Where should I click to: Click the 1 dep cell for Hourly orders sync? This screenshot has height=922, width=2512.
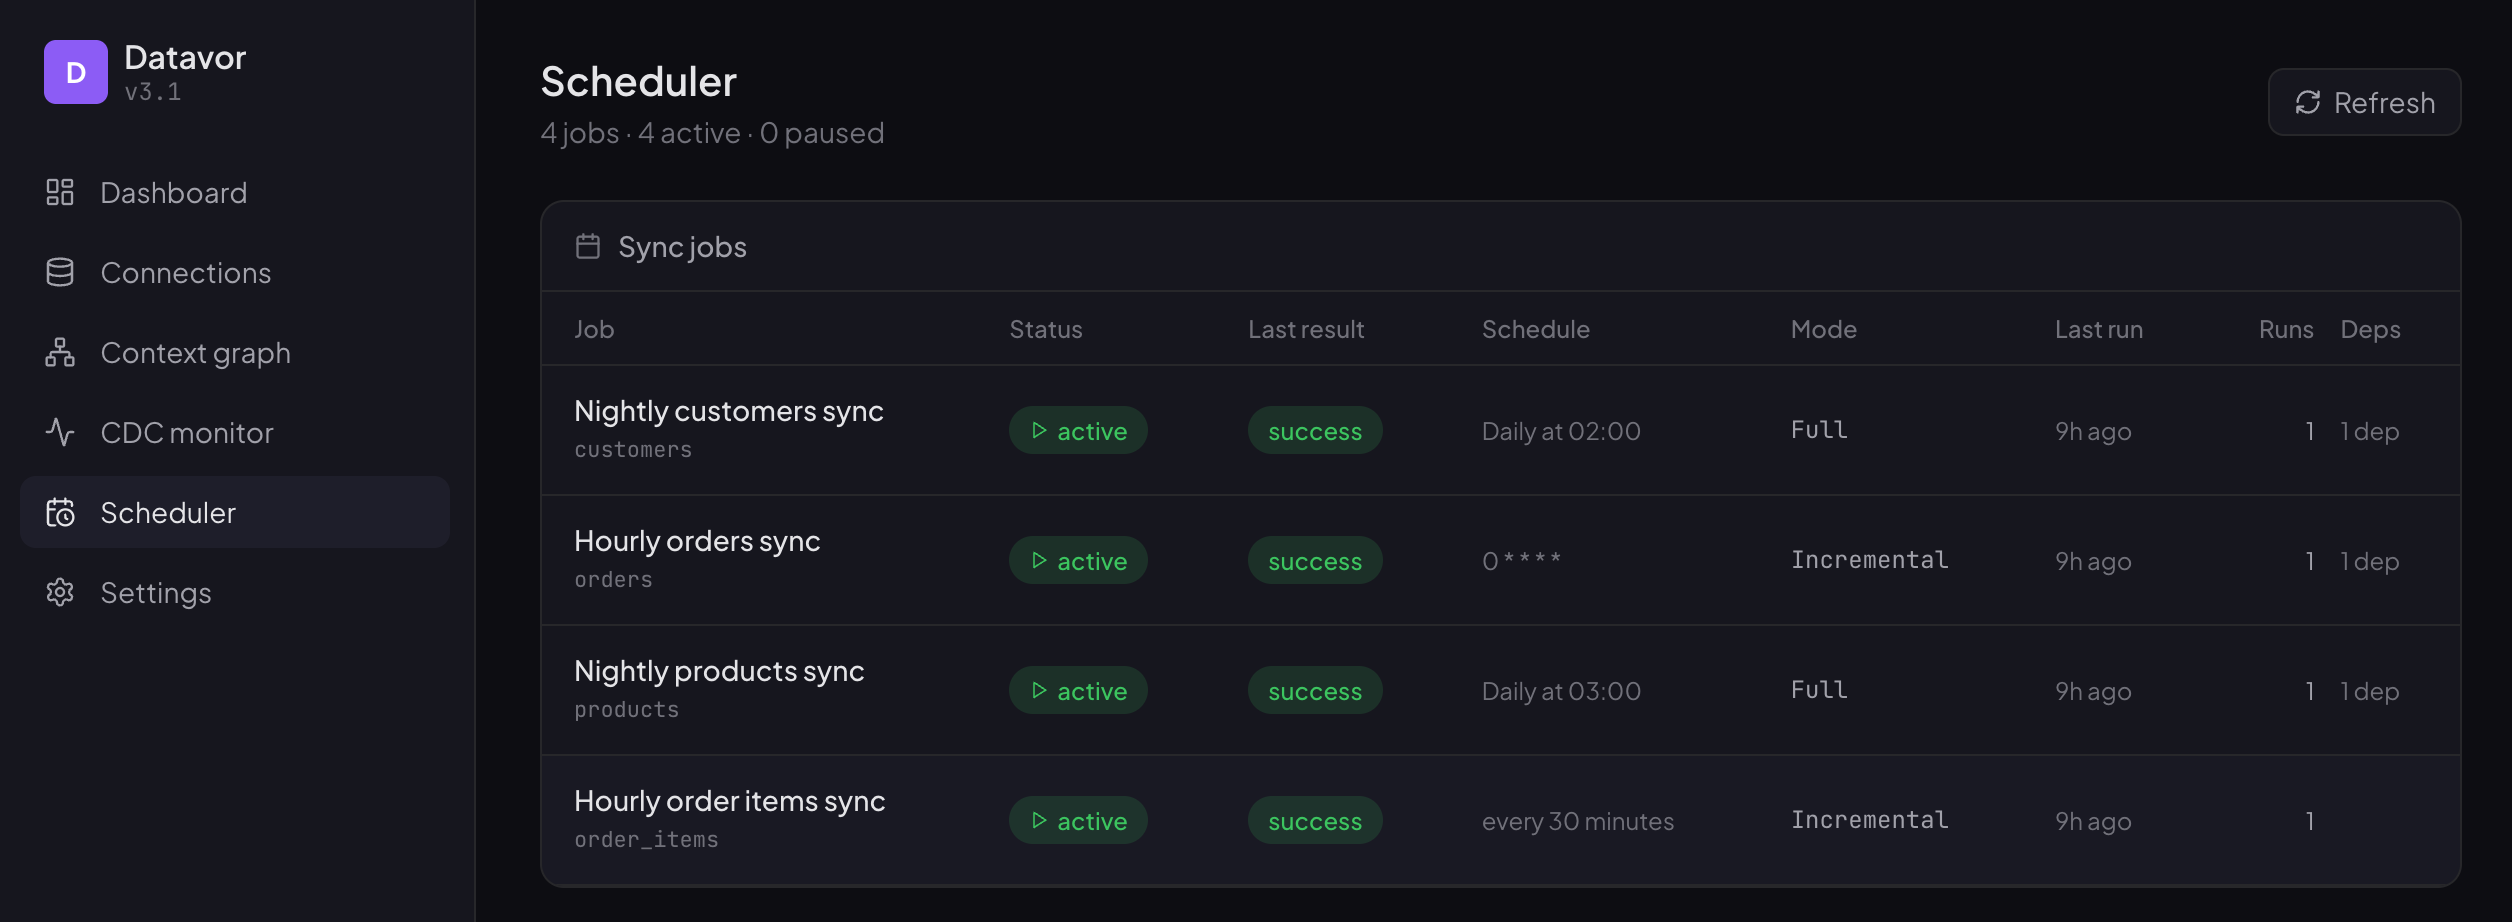pos(2370,561)
